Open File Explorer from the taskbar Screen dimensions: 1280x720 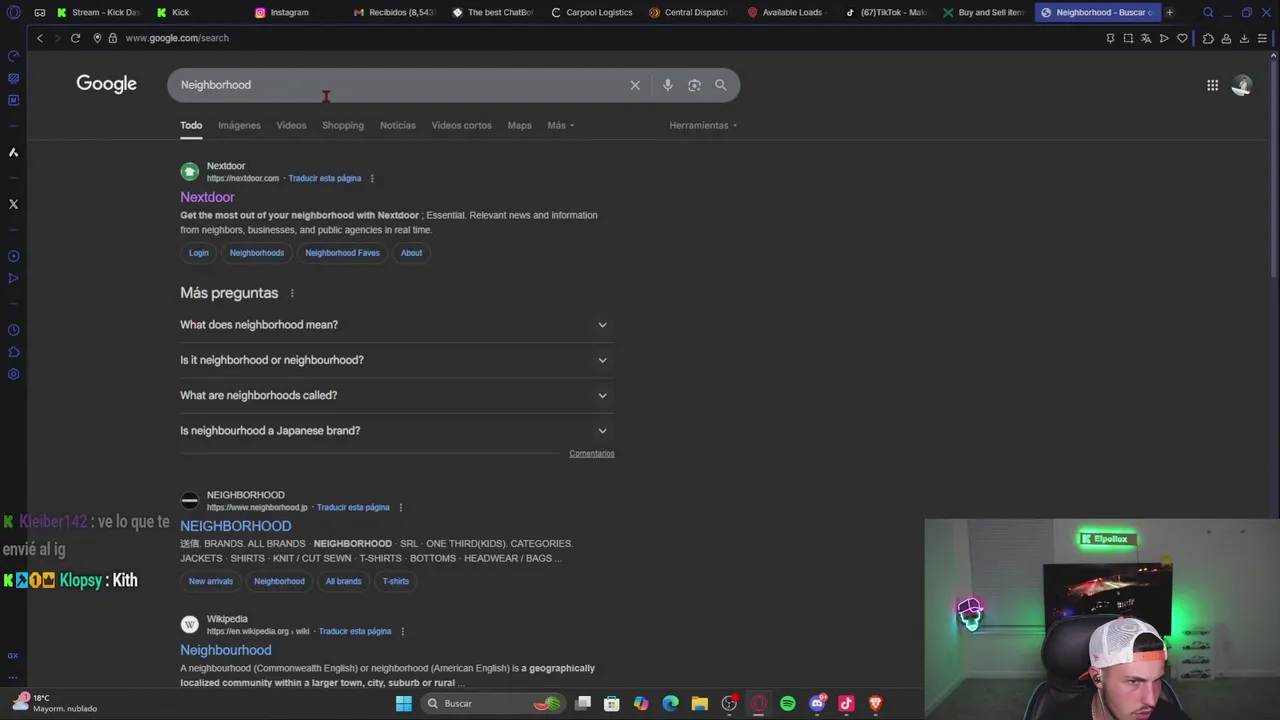[x=700, y=704]
